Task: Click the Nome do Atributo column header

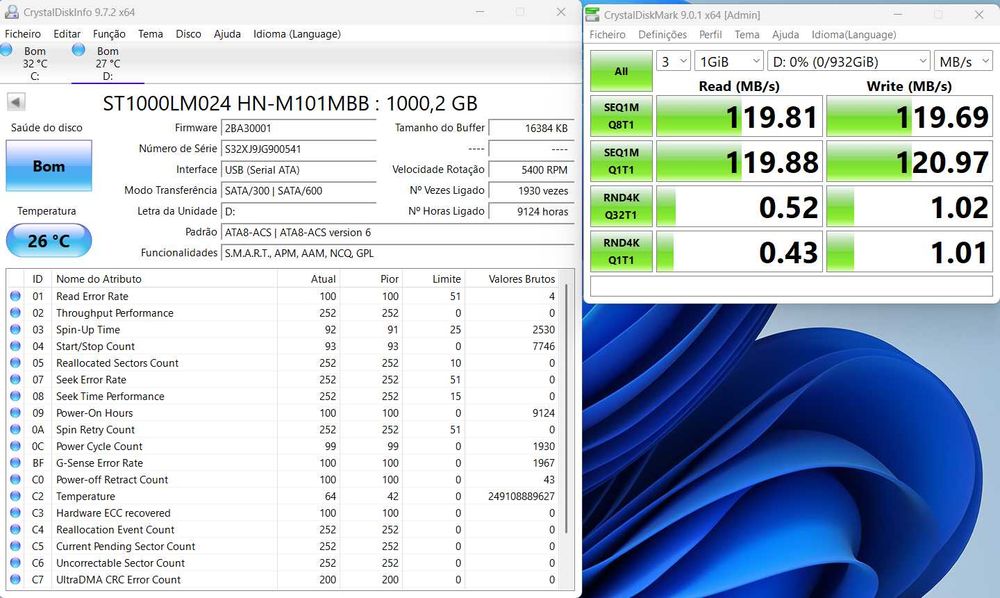Action: (x=165, y=279)
